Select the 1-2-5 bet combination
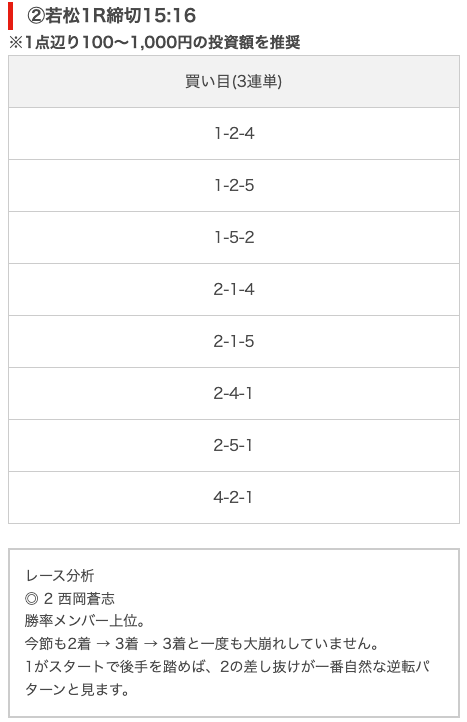 point(234,186)
